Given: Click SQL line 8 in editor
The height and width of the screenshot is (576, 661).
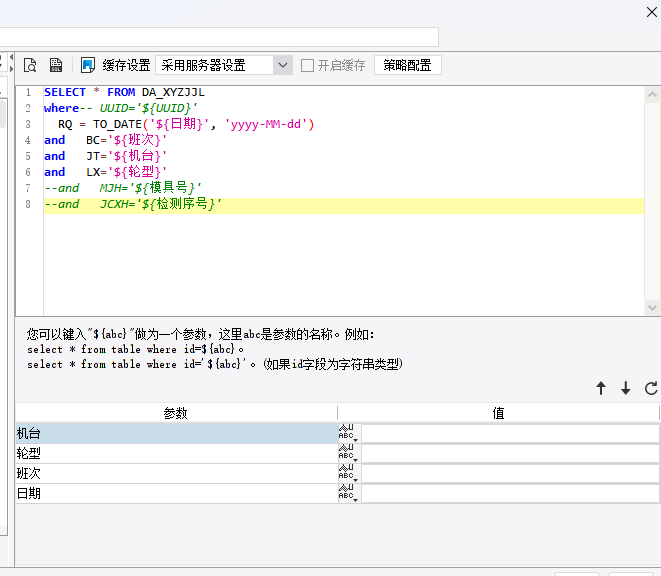Looking at the screenshot, I should 300,205.
